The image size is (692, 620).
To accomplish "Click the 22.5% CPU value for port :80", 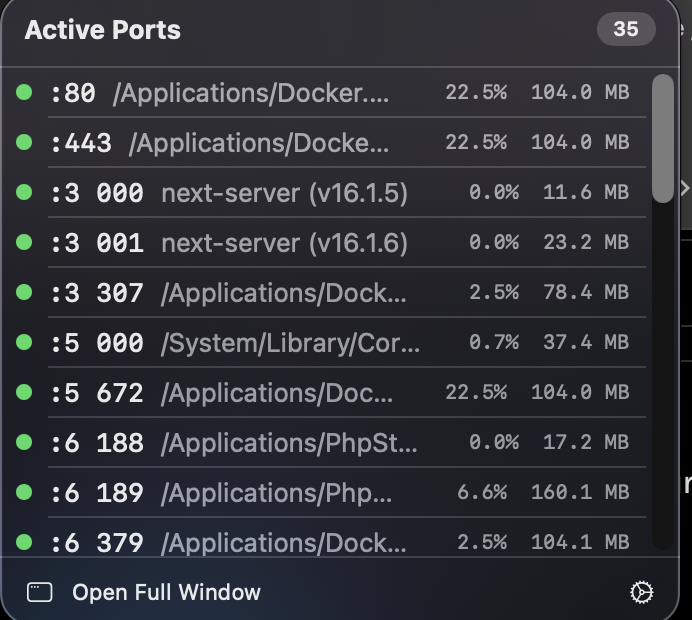I will [476, 92].
